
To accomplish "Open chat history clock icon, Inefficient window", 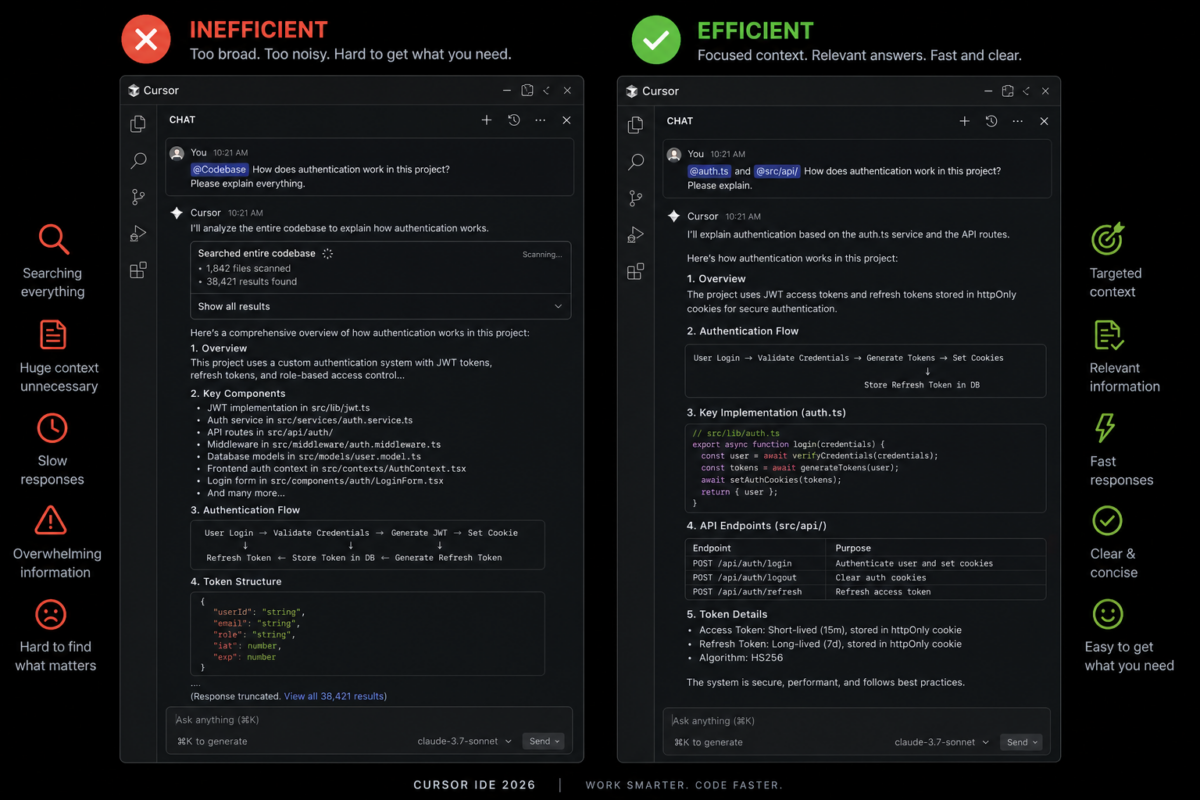I will click(514, 120).
